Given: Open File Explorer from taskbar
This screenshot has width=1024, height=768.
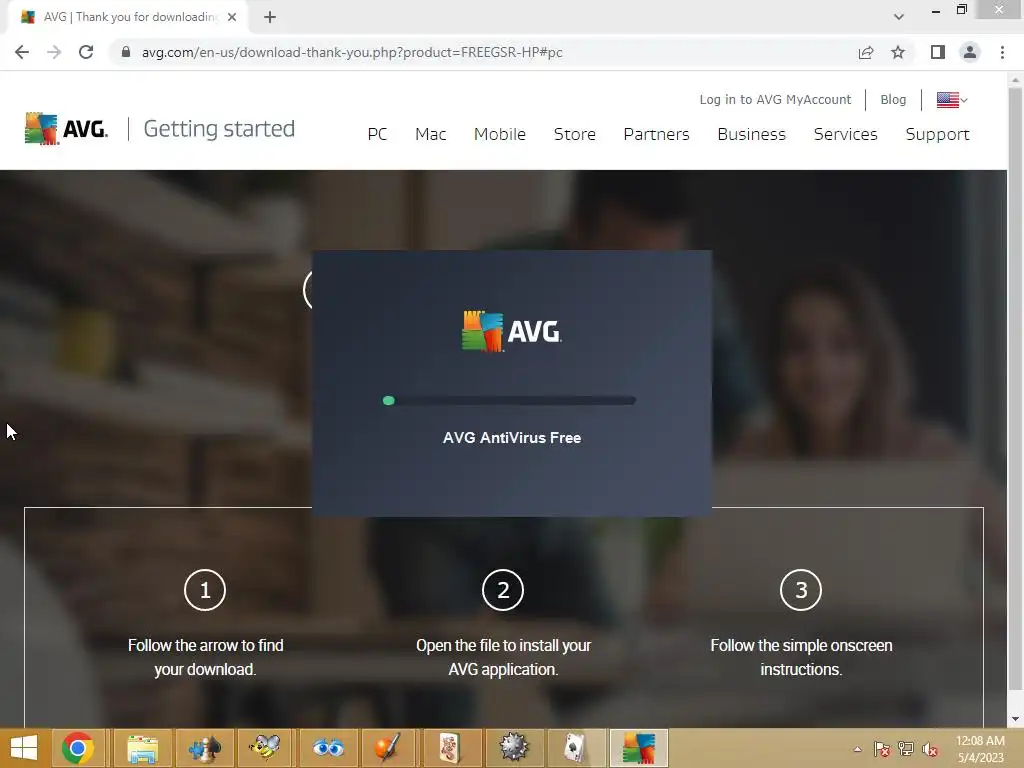Looking at the screenshot, I should 142,748.
